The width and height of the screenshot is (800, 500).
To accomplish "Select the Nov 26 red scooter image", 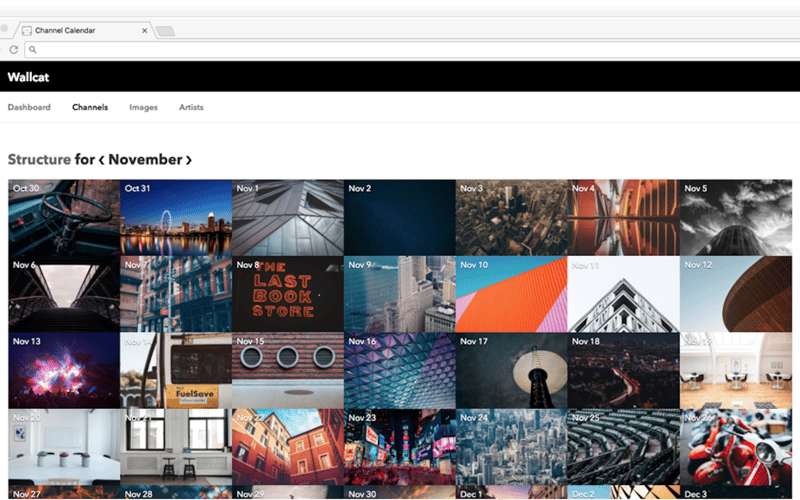I will (x=736, y=446).
